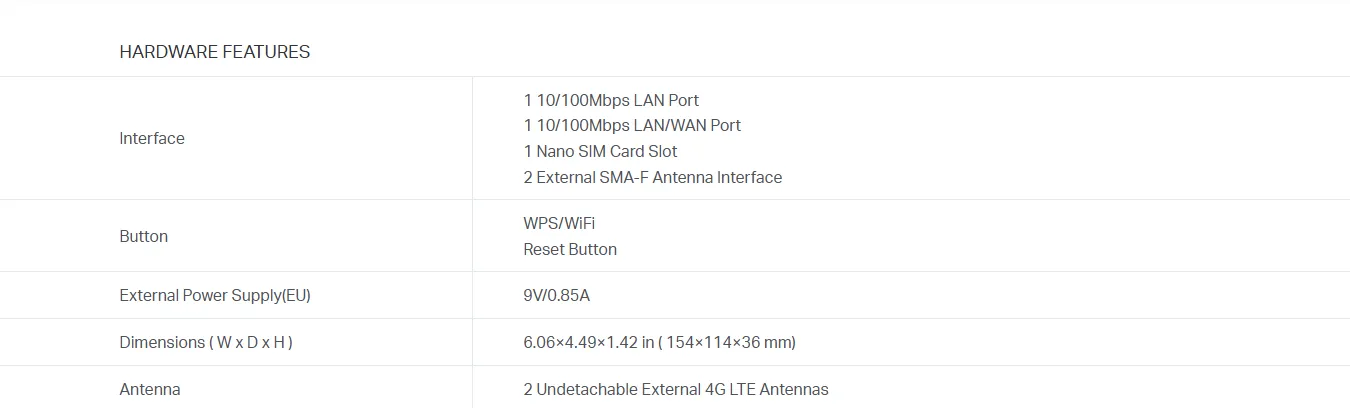This screenshot has width=1350, height=408.
Task: Click the Button row label
Action: 144,237
